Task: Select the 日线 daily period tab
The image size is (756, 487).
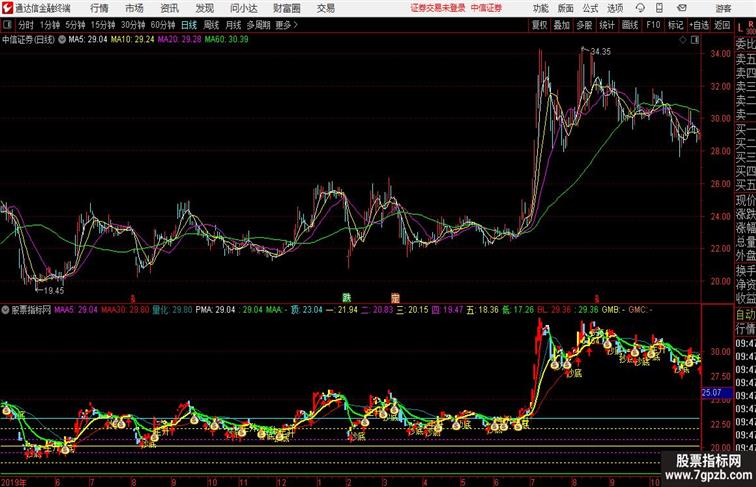Action: (x=189, y=25)
